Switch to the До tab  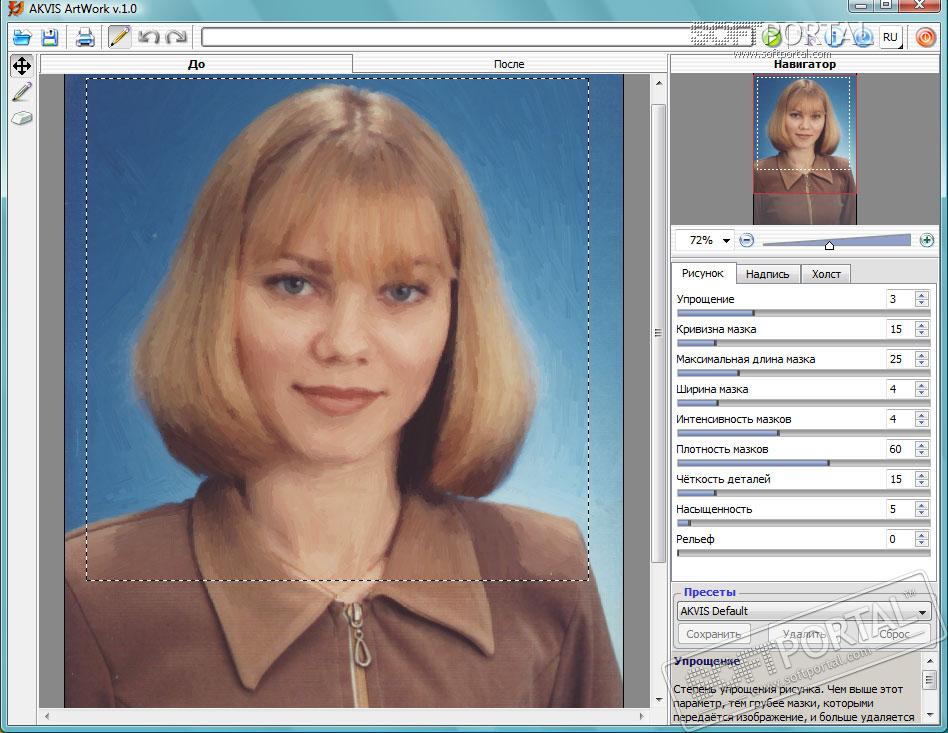pyautogui.click(x=196, y=64)
